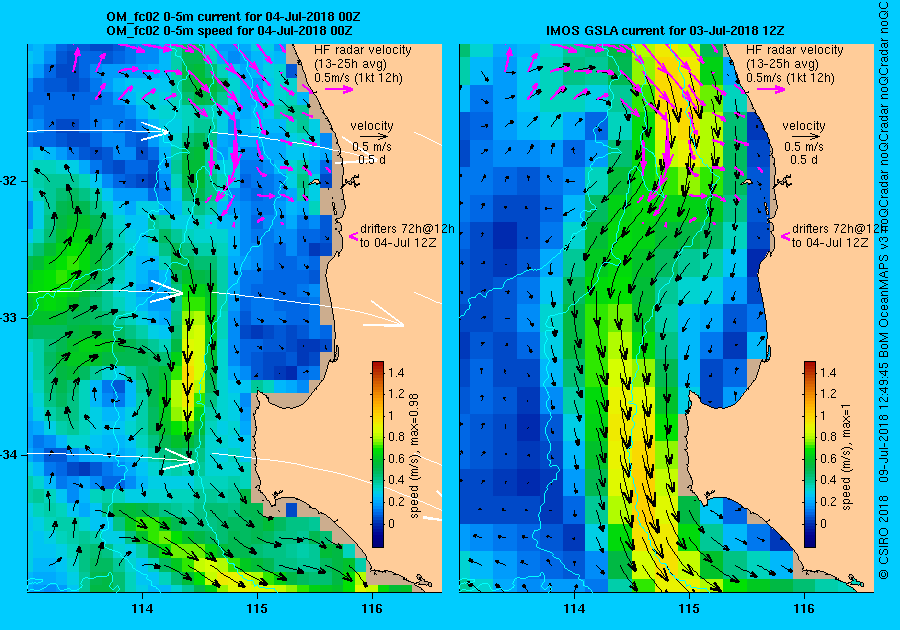Click the '116' longitude label under right map
This screenshot has height=630, width=900.
[x=804, y=609]
